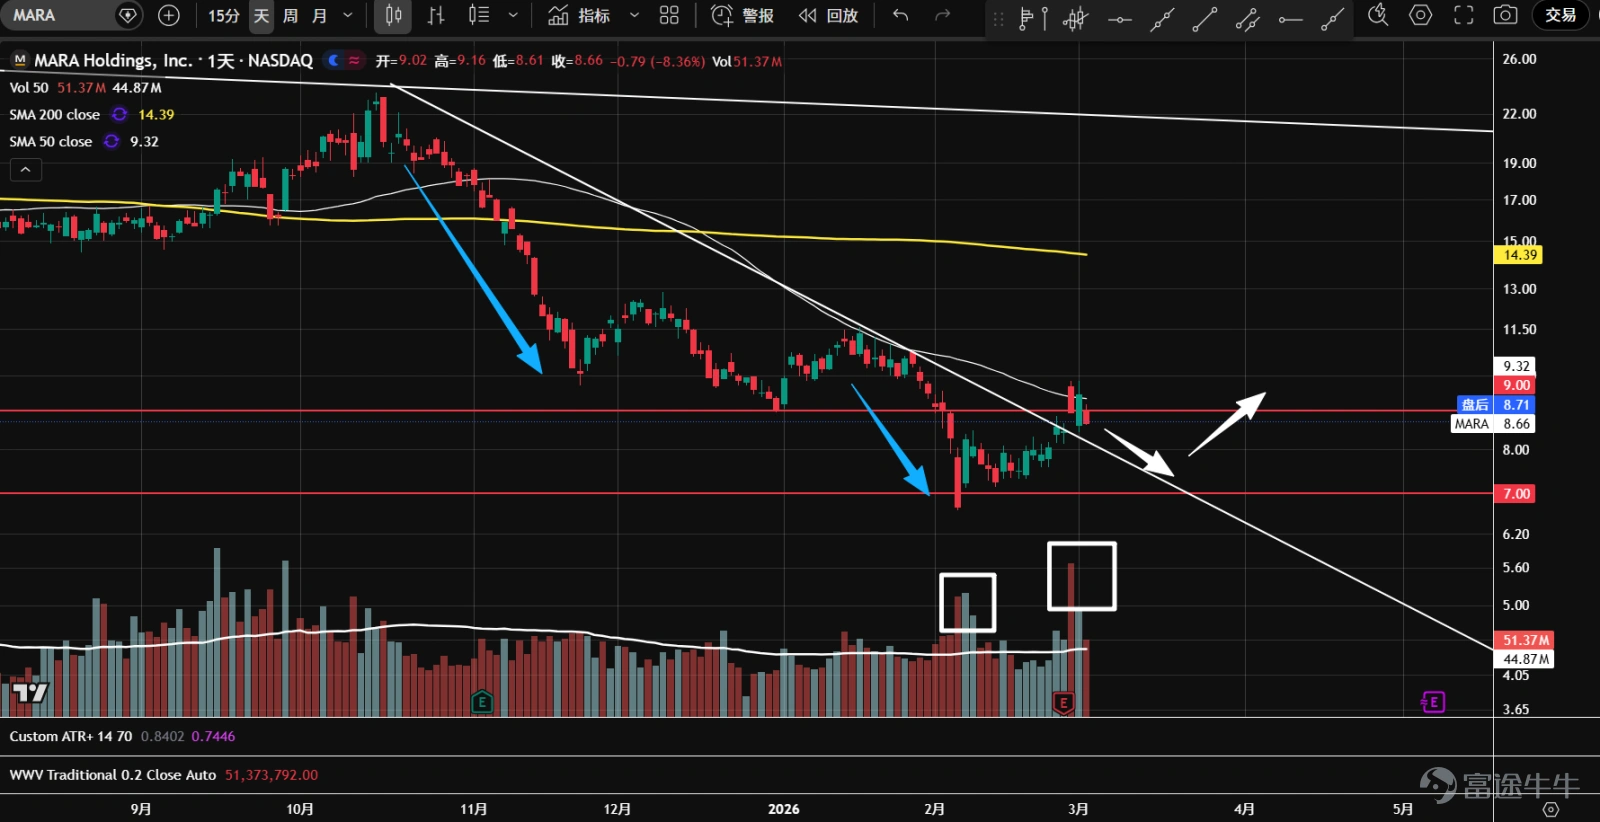Viewport: 1600px width, 822px height.
Task: Click the 51.37M volume axis label
Action: coord(1523,640)
